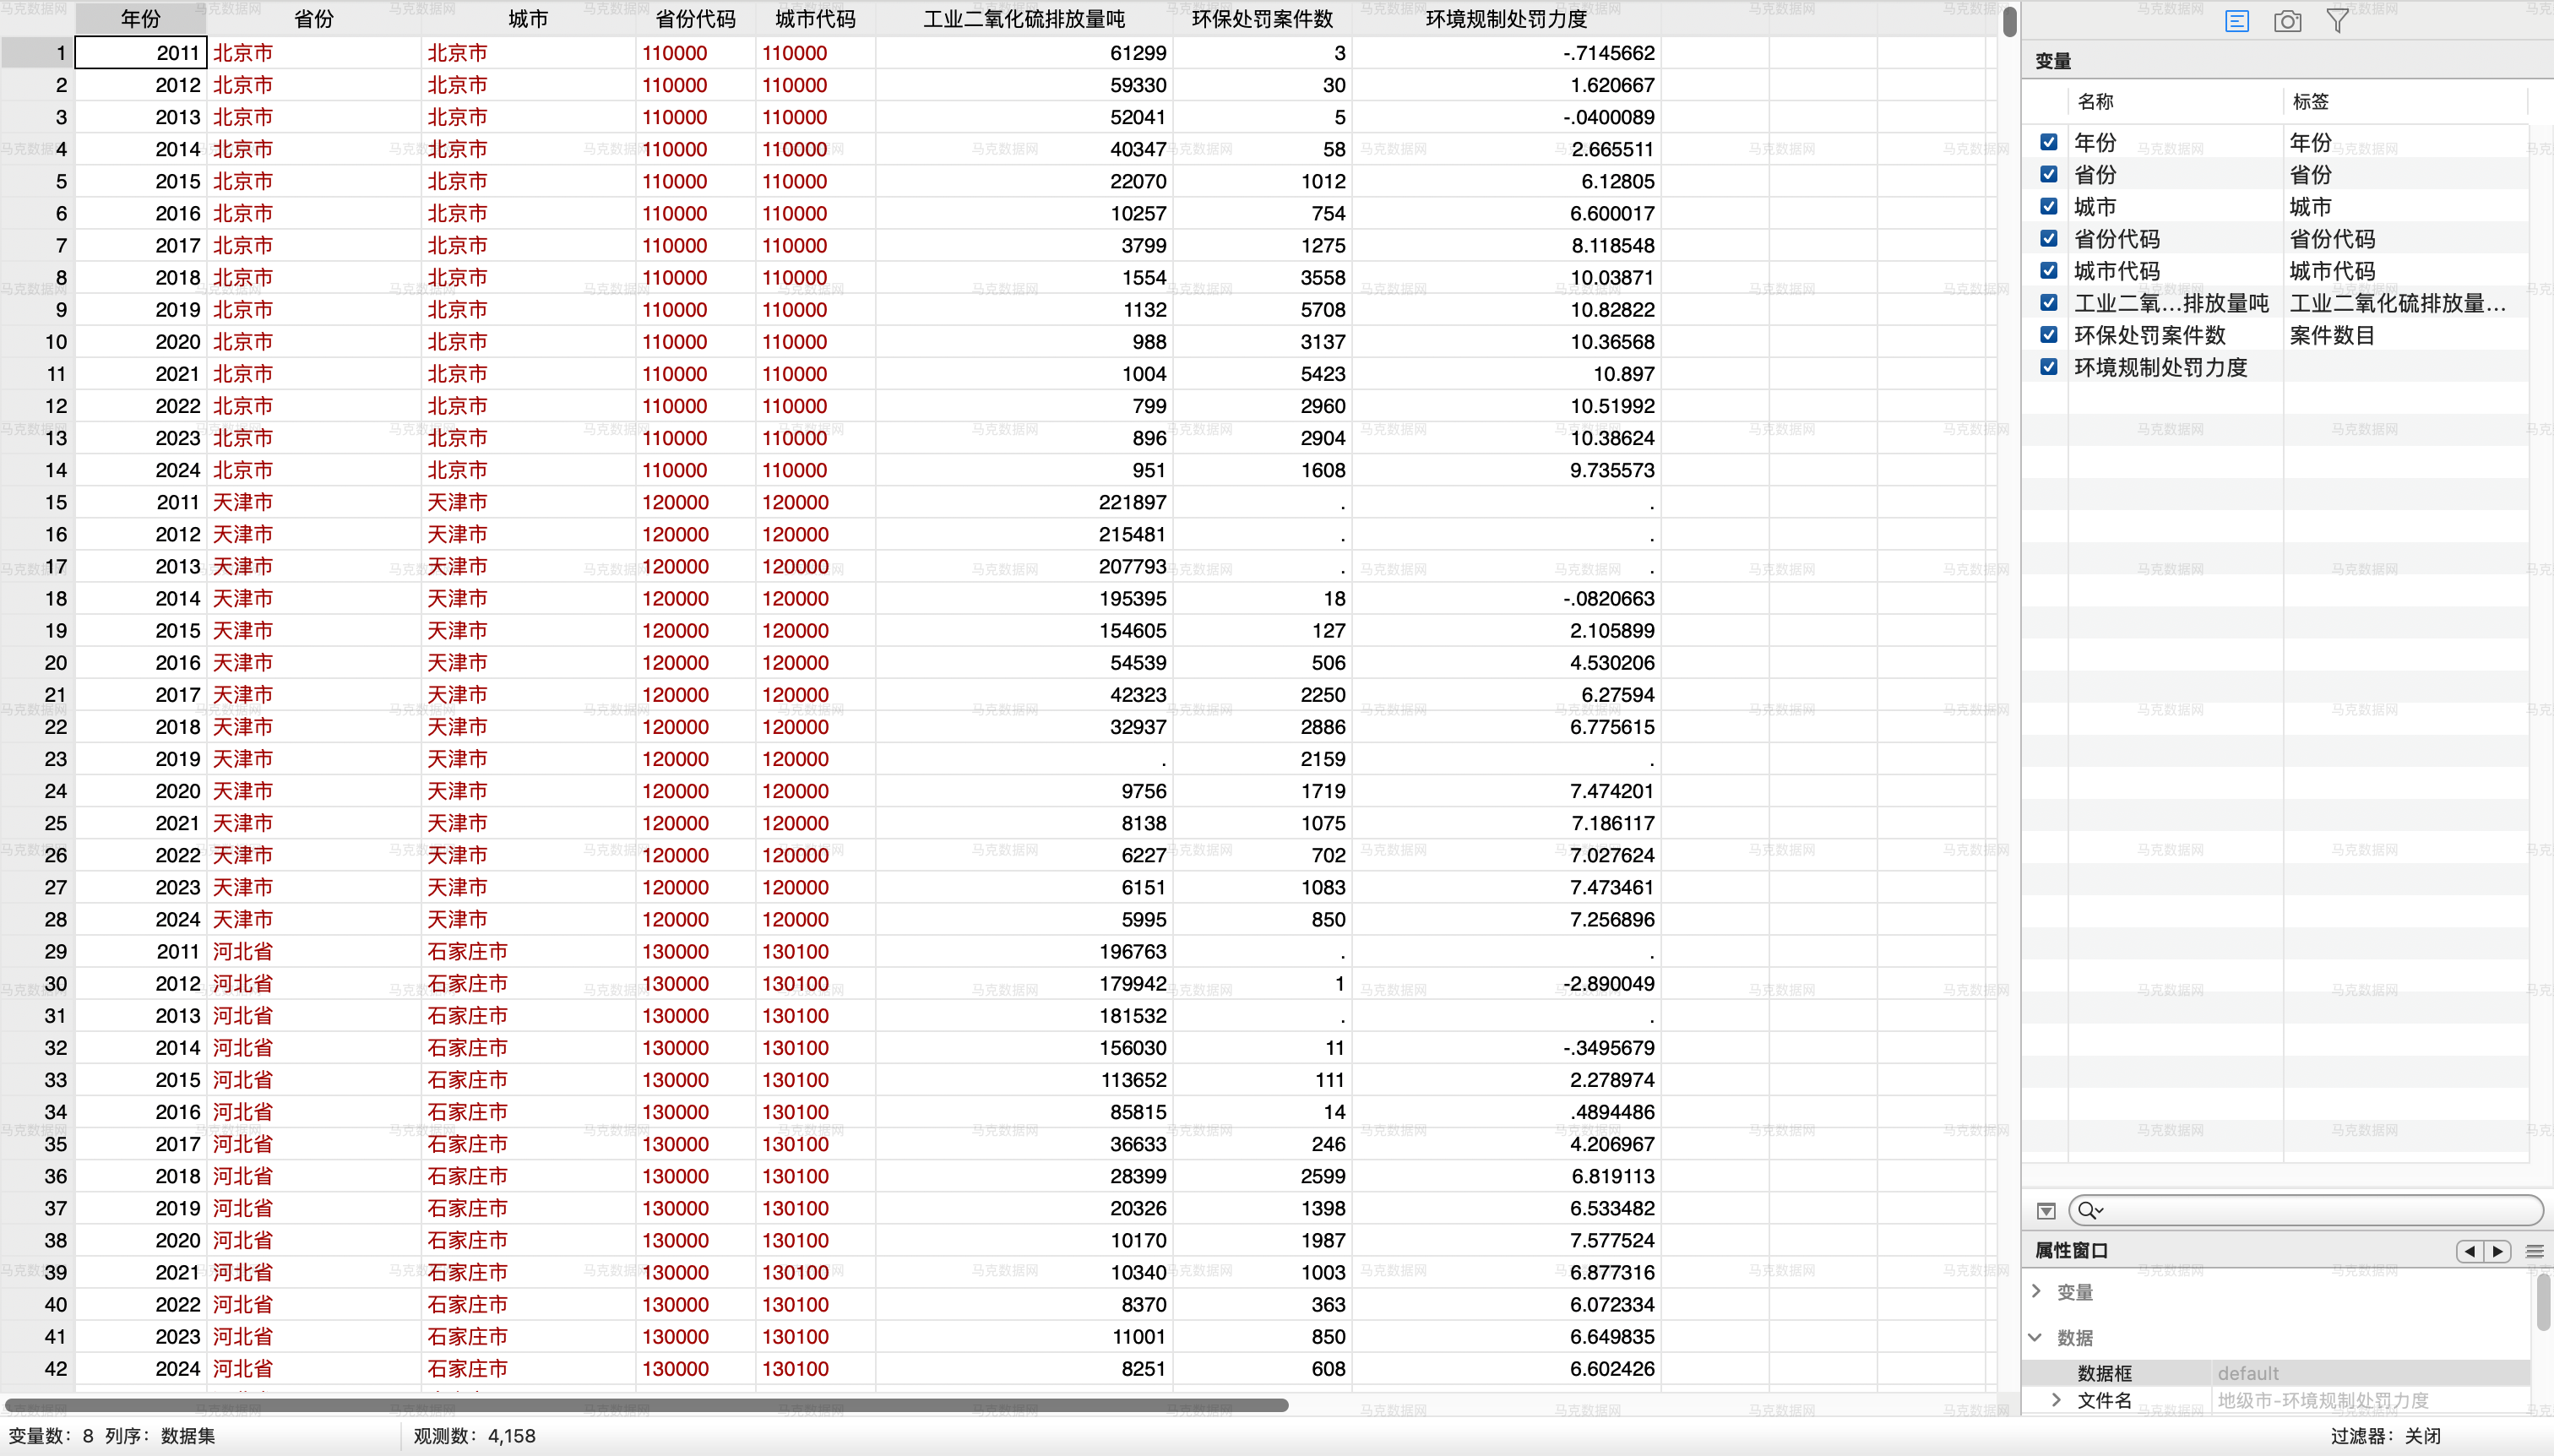Click the vertical scrollbar thumb of data grid
The height and width of the screenshot is (1456, 2554).
point(2009,22)
